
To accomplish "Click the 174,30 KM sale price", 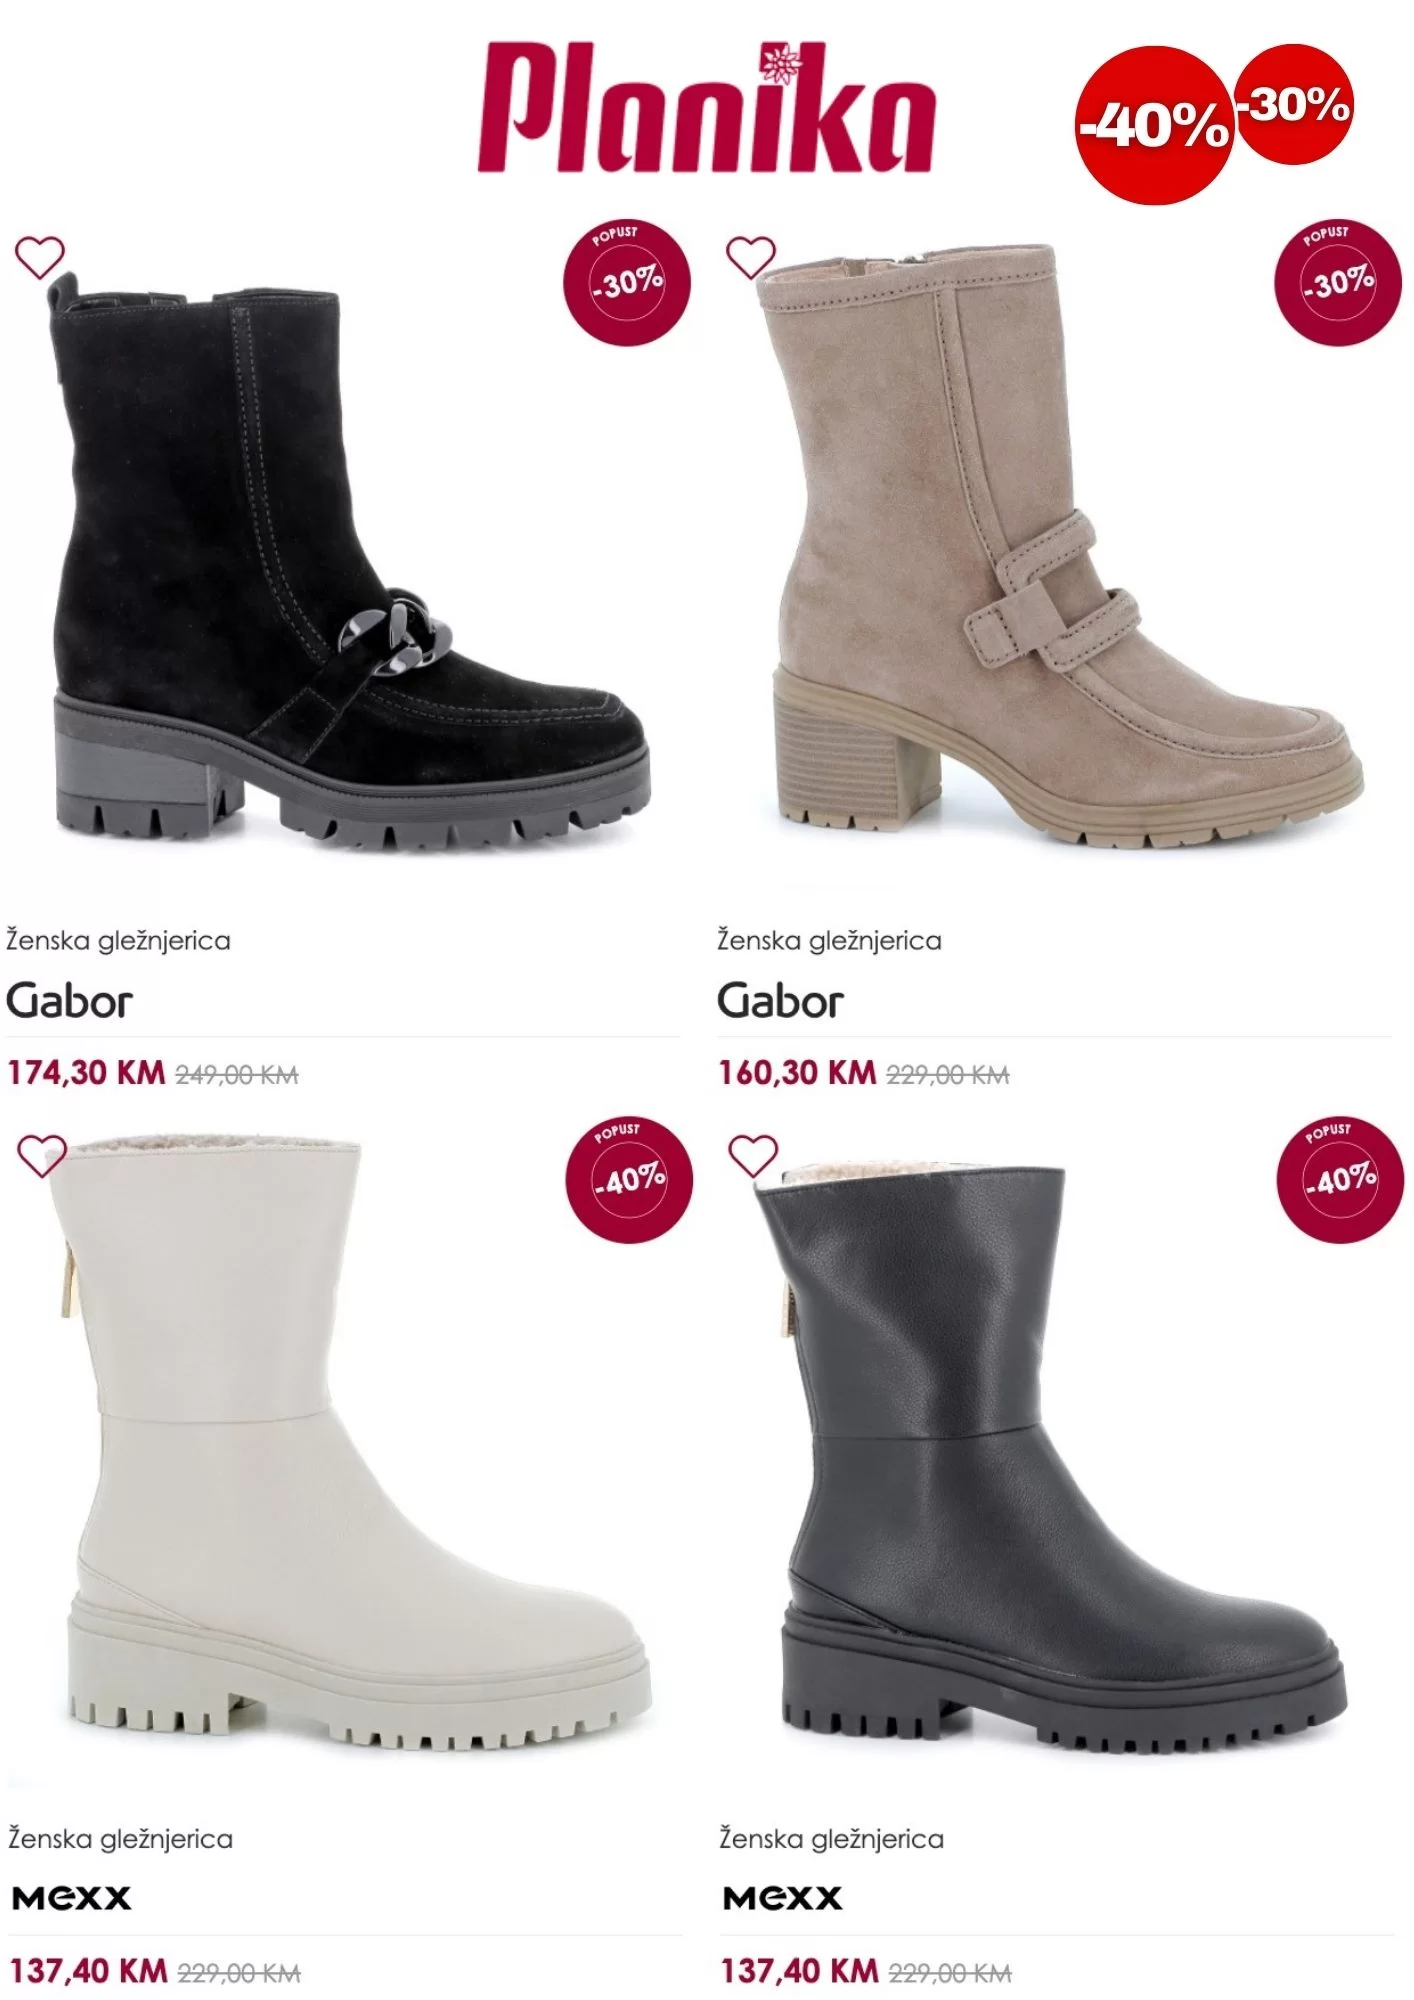I will point(86,1073).
